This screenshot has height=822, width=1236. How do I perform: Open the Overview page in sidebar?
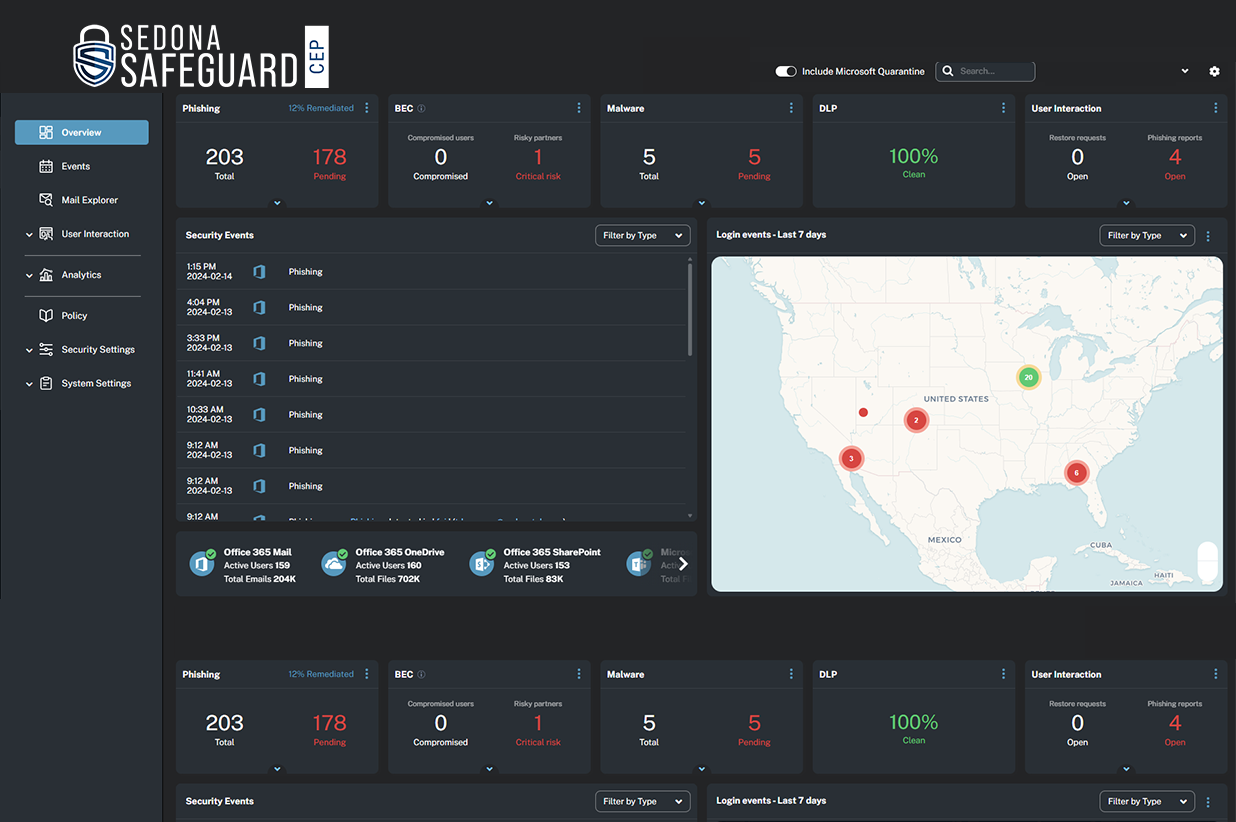tap(81, 132)
